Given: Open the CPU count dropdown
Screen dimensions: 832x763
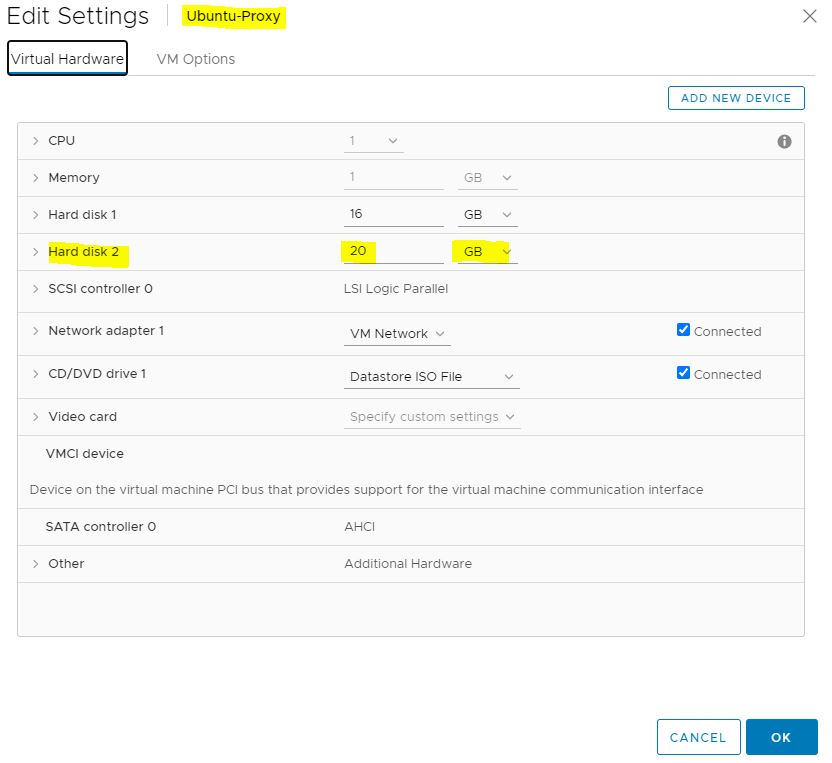Looking at the screenshot, I should tap(374, 141).
